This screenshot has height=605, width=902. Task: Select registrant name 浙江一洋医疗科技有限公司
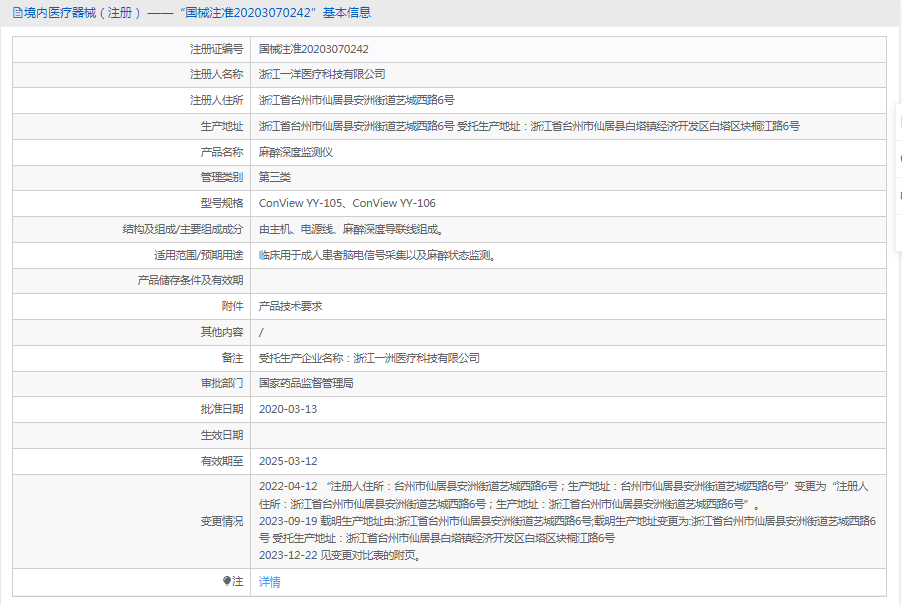322,74
